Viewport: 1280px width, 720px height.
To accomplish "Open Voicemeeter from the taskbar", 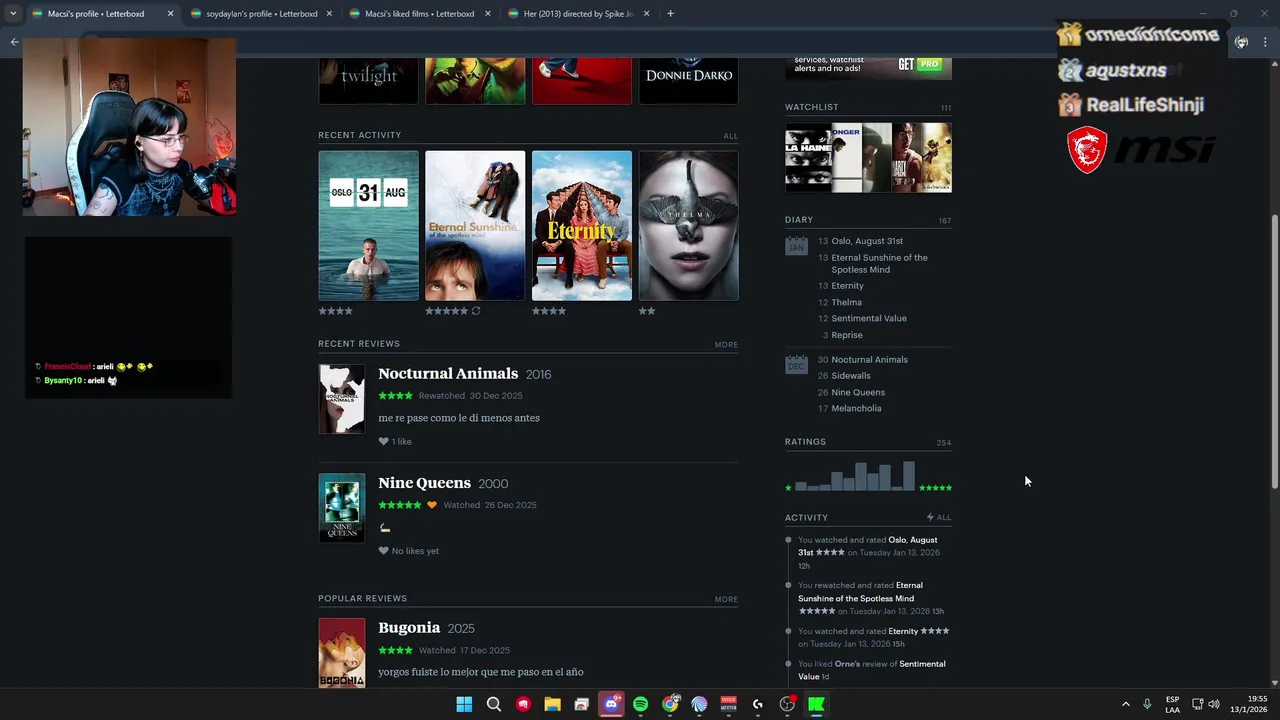I will pos(728,704).
